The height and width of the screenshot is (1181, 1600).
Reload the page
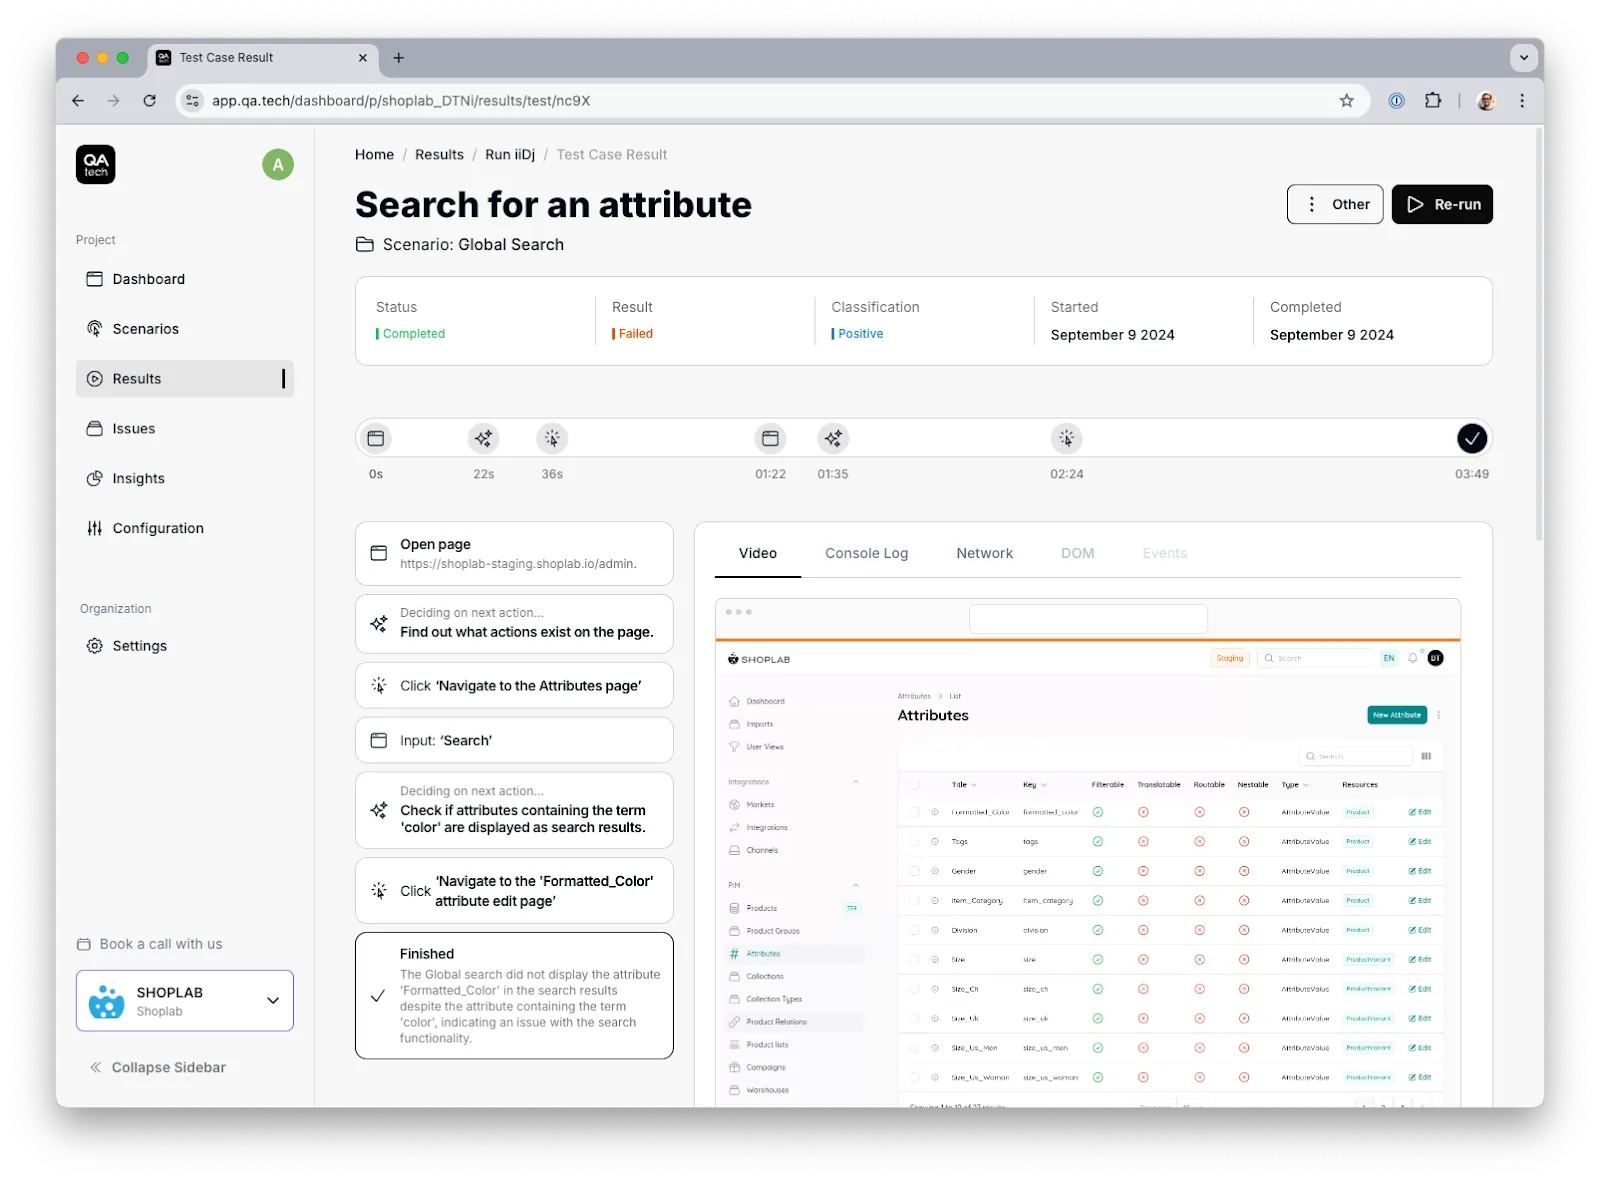[149, 101]
